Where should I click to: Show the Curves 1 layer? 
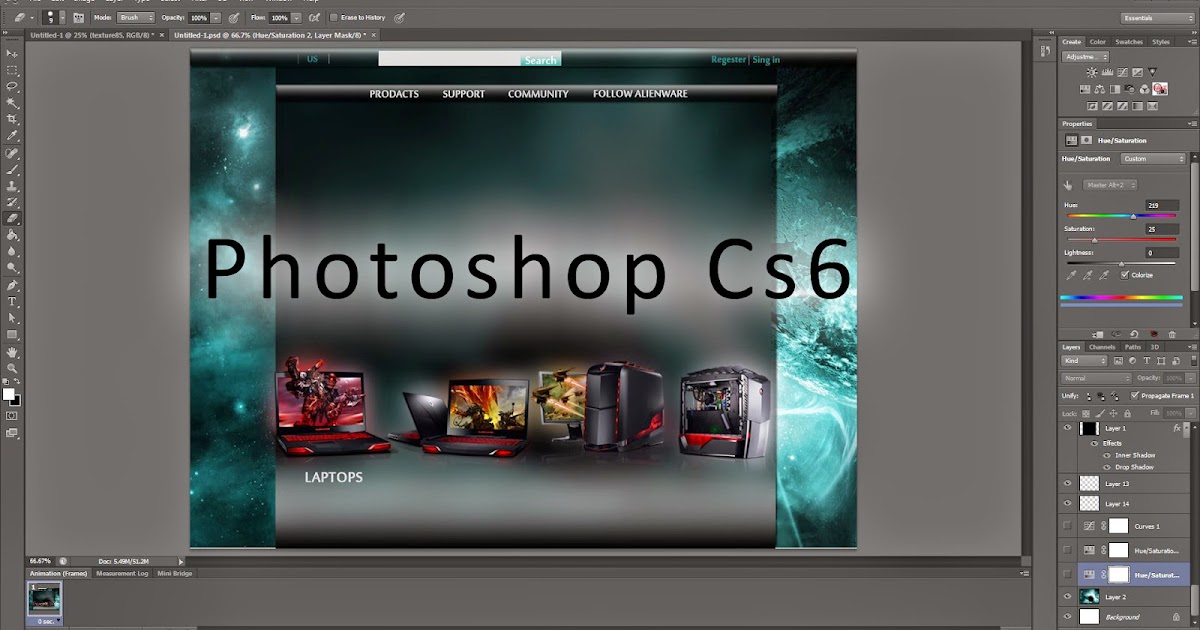point(1068,525)
